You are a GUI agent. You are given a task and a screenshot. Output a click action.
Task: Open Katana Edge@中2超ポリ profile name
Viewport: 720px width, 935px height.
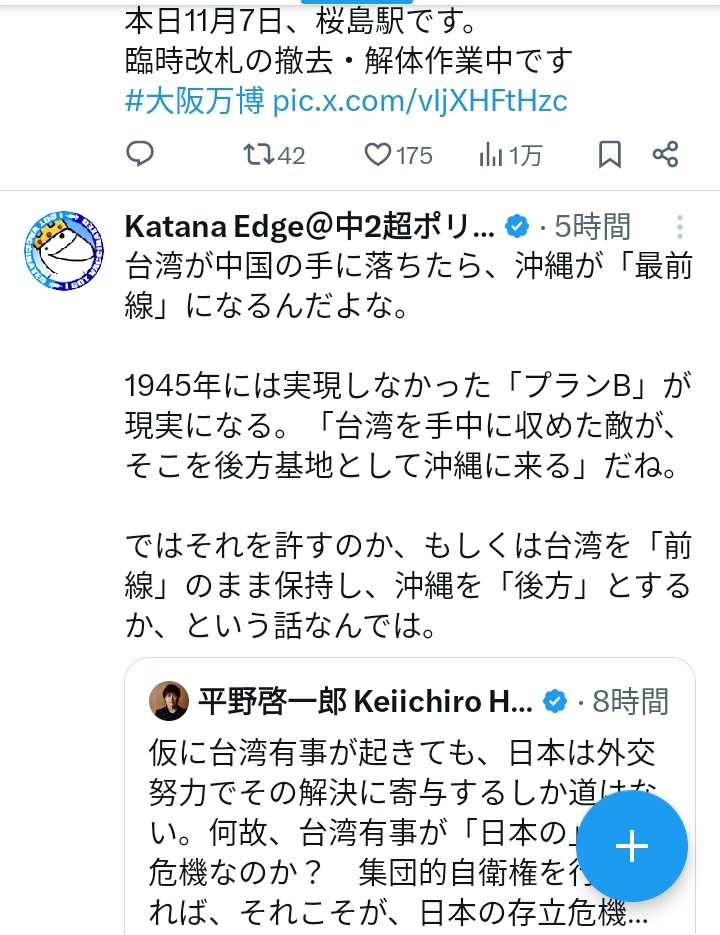coord(310,227)
